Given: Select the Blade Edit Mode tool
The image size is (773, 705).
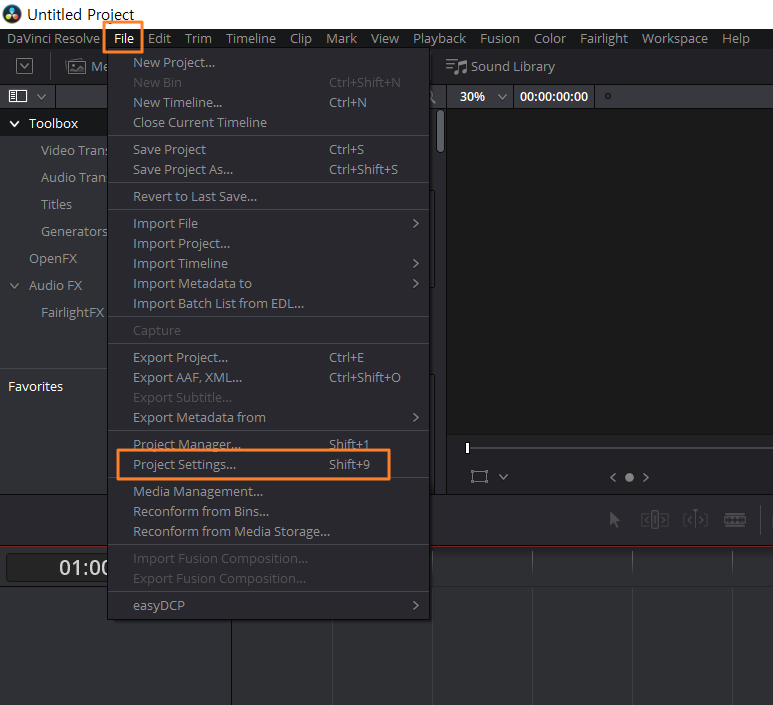Looking at the screenshot, I should coord(735,520).
